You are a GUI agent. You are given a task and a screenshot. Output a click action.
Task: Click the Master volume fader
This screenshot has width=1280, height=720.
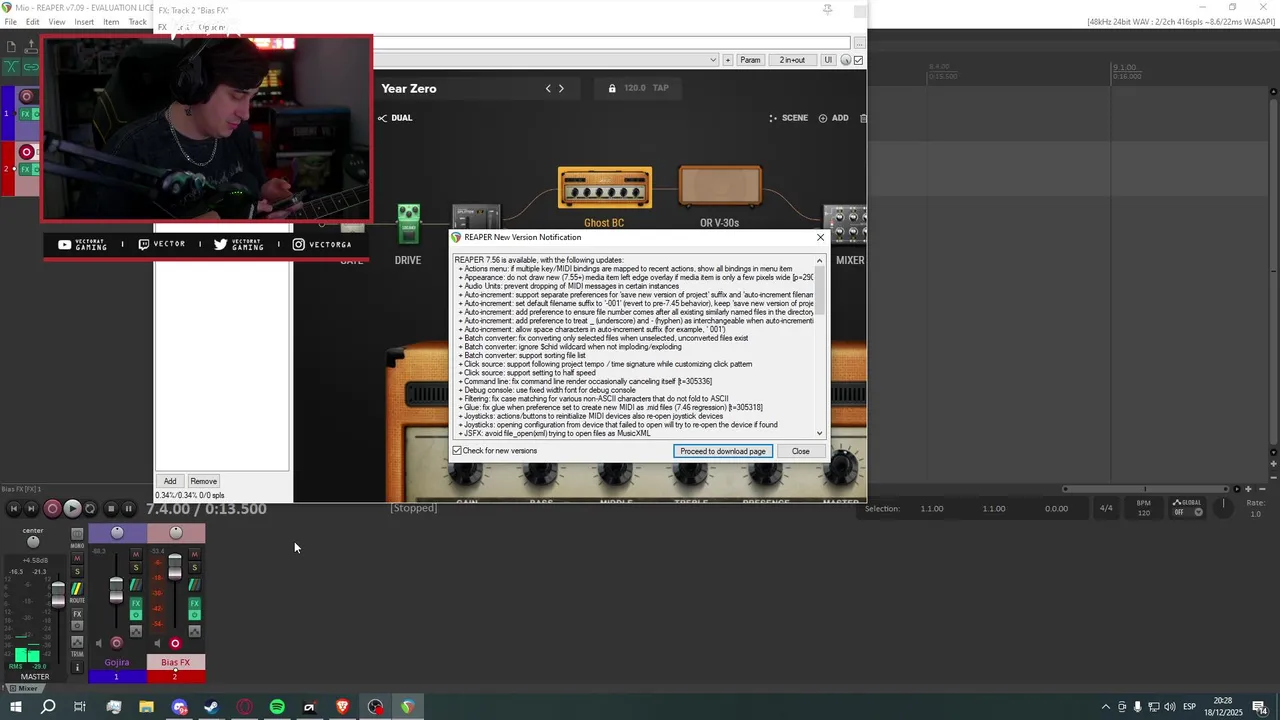coord(58,594)
